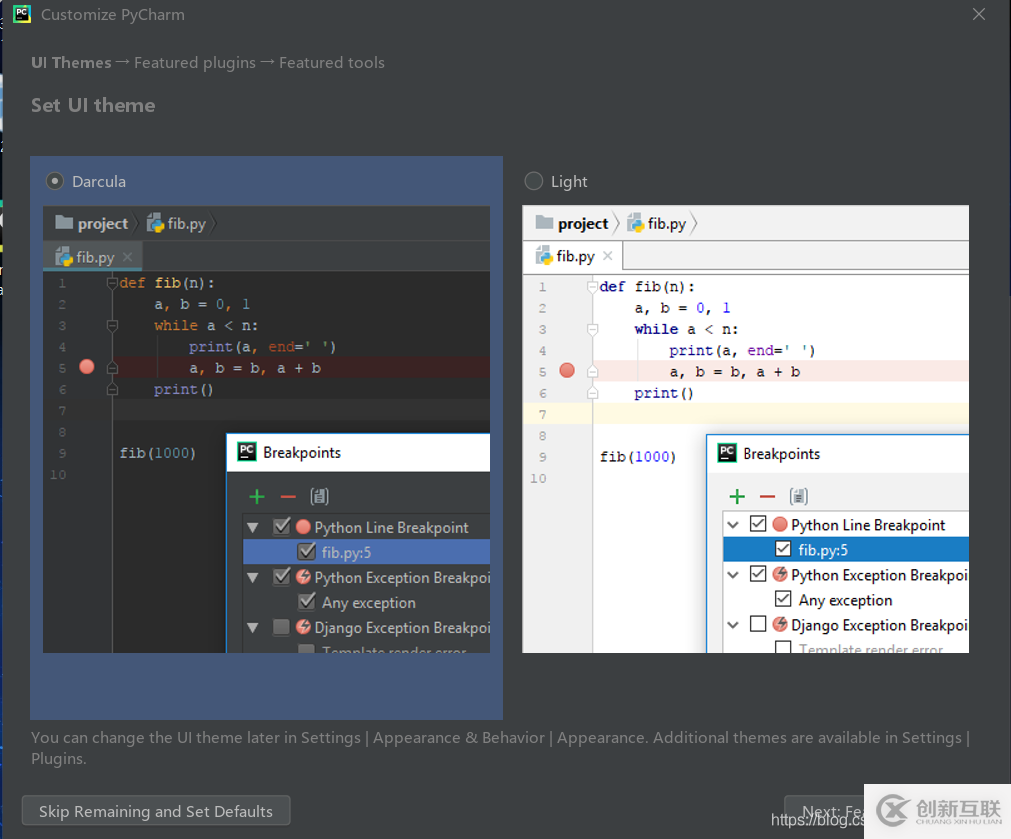Screen dimensions: 1011x839
Task: Click red breakpoint dot in Darcula preview
Action: click(87, 367)
